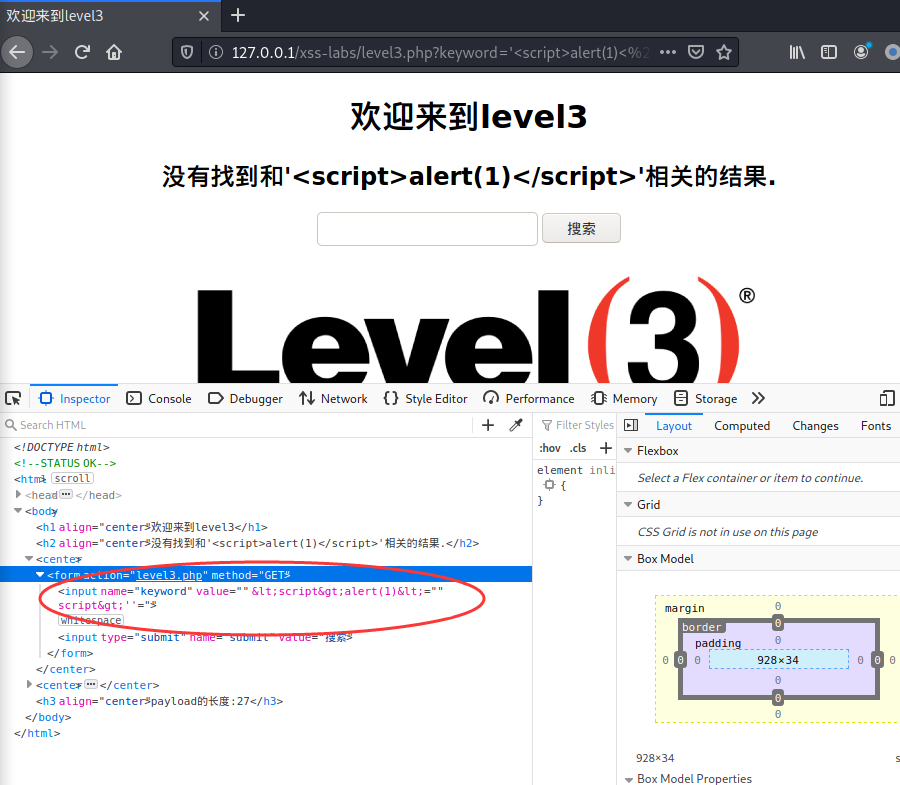
Task: Click the Create New Node plus icon
Action: [488, 425]
